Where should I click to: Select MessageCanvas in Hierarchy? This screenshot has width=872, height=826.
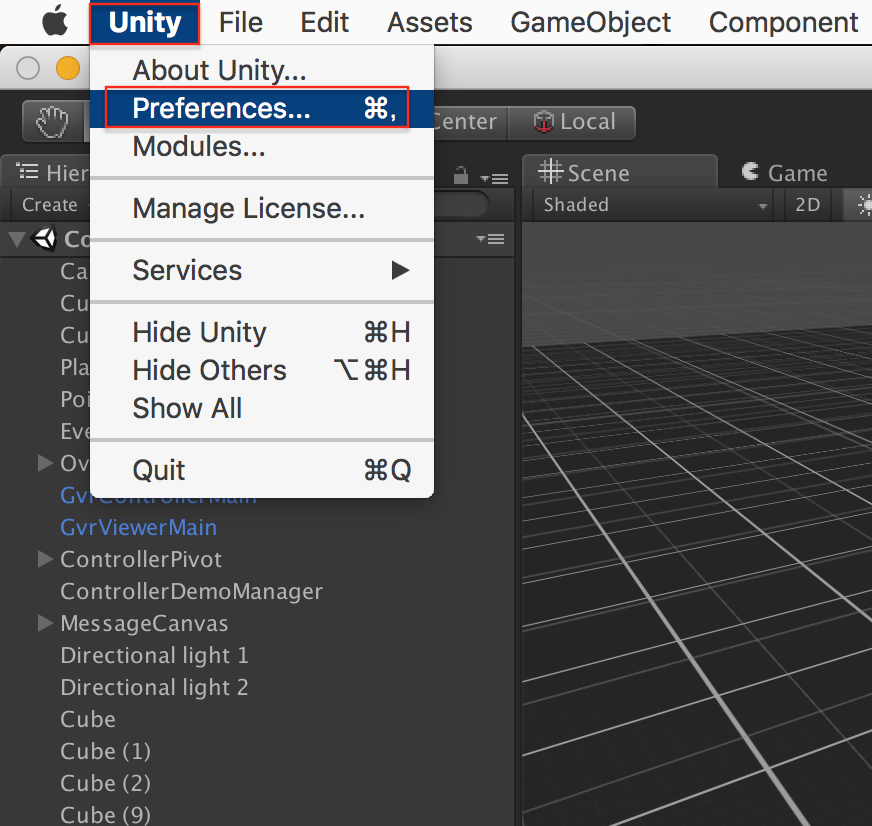tap(144, 624)
